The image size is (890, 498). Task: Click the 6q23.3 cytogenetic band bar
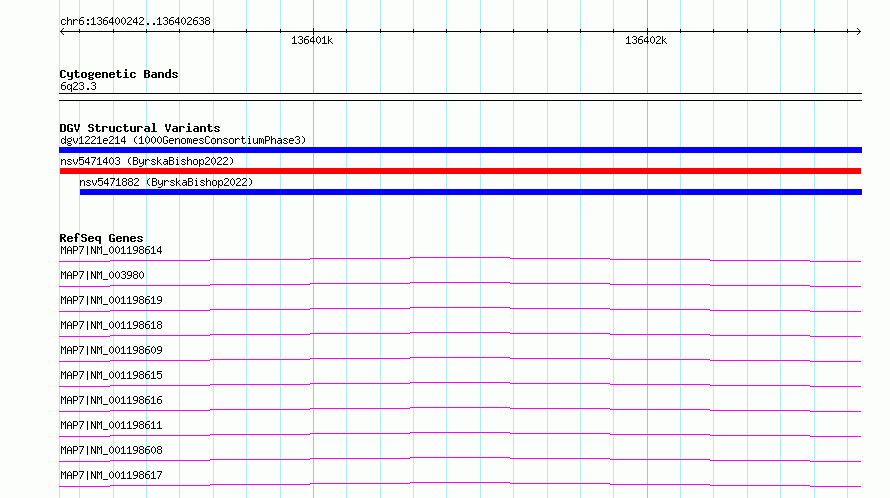[460, 97]
